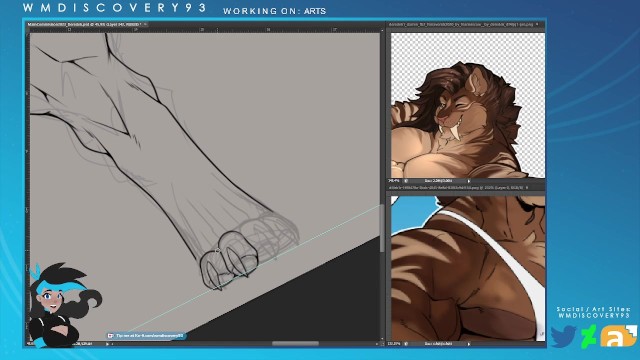This screenshot has width=640, height=360.
Task: Close the main sketch document tab
Action: [x=145, y=24]
